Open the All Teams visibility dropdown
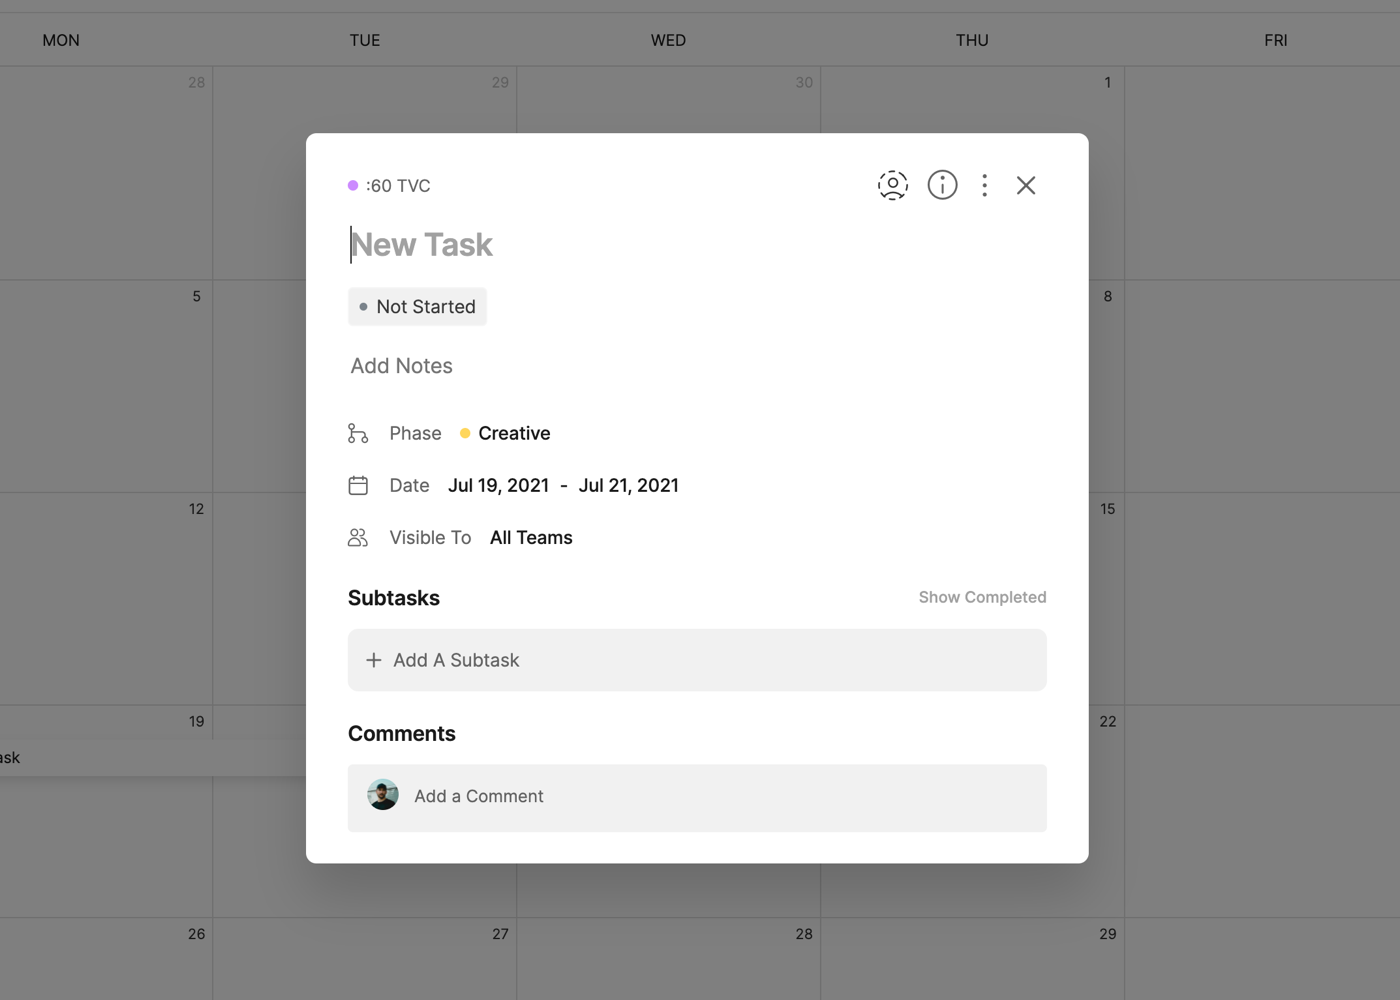The height and width of the screenshot is (1000, 1400). pos(531,538)
